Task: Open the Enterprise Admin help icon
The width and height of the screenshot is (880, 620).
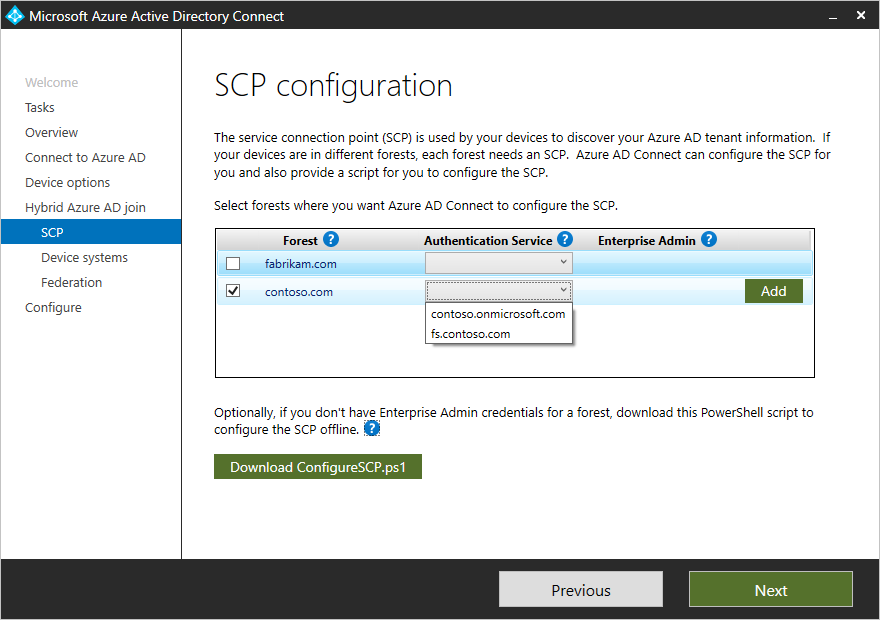Action: point(708,240)
